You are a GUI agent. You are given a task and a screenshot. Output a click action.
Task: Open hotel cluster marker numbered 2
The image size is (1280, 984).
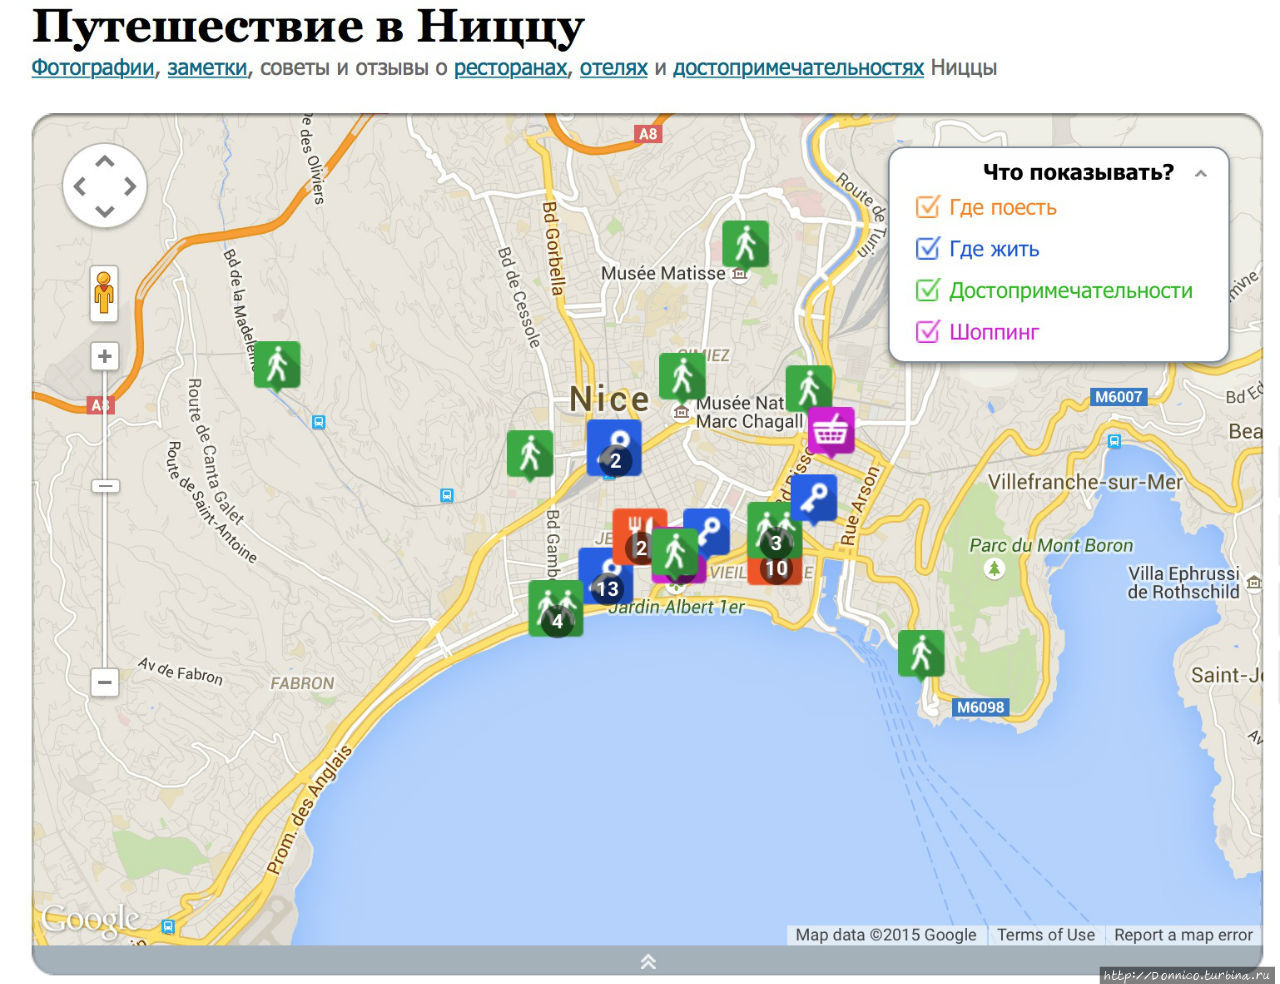tap(614, 448)
